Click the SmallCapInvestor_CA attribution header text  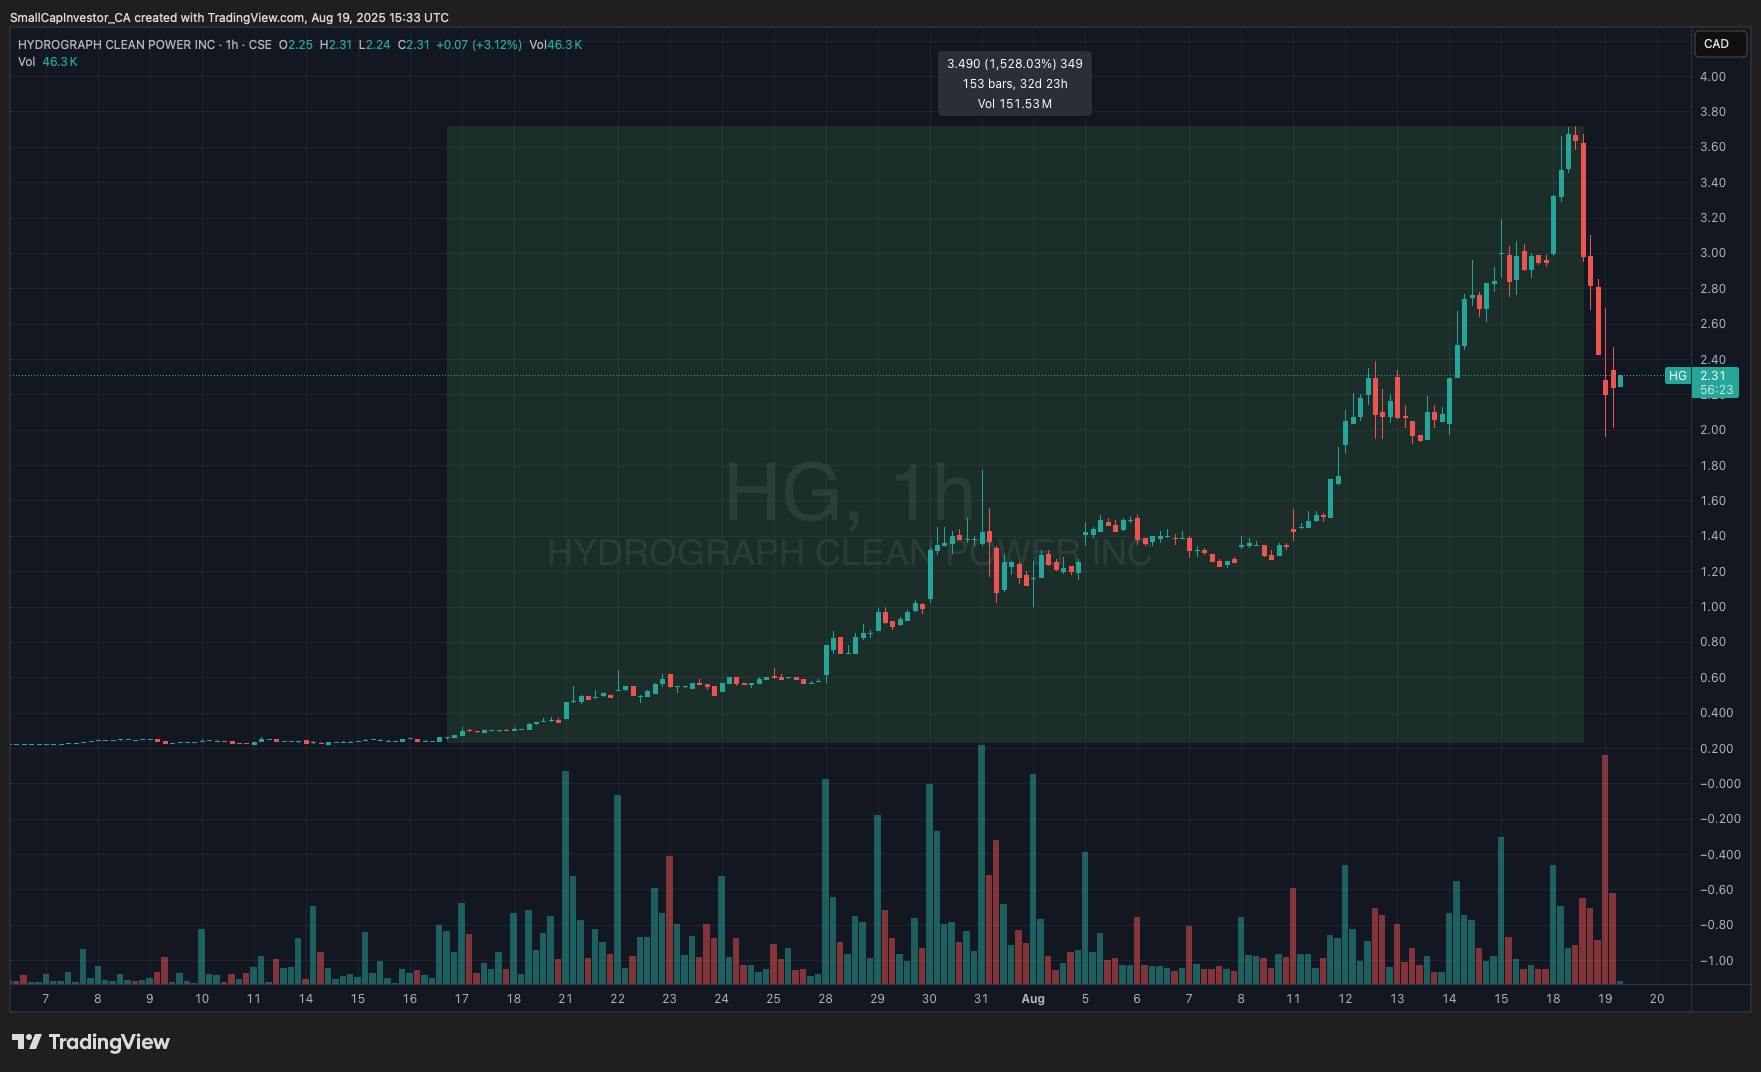229,18
